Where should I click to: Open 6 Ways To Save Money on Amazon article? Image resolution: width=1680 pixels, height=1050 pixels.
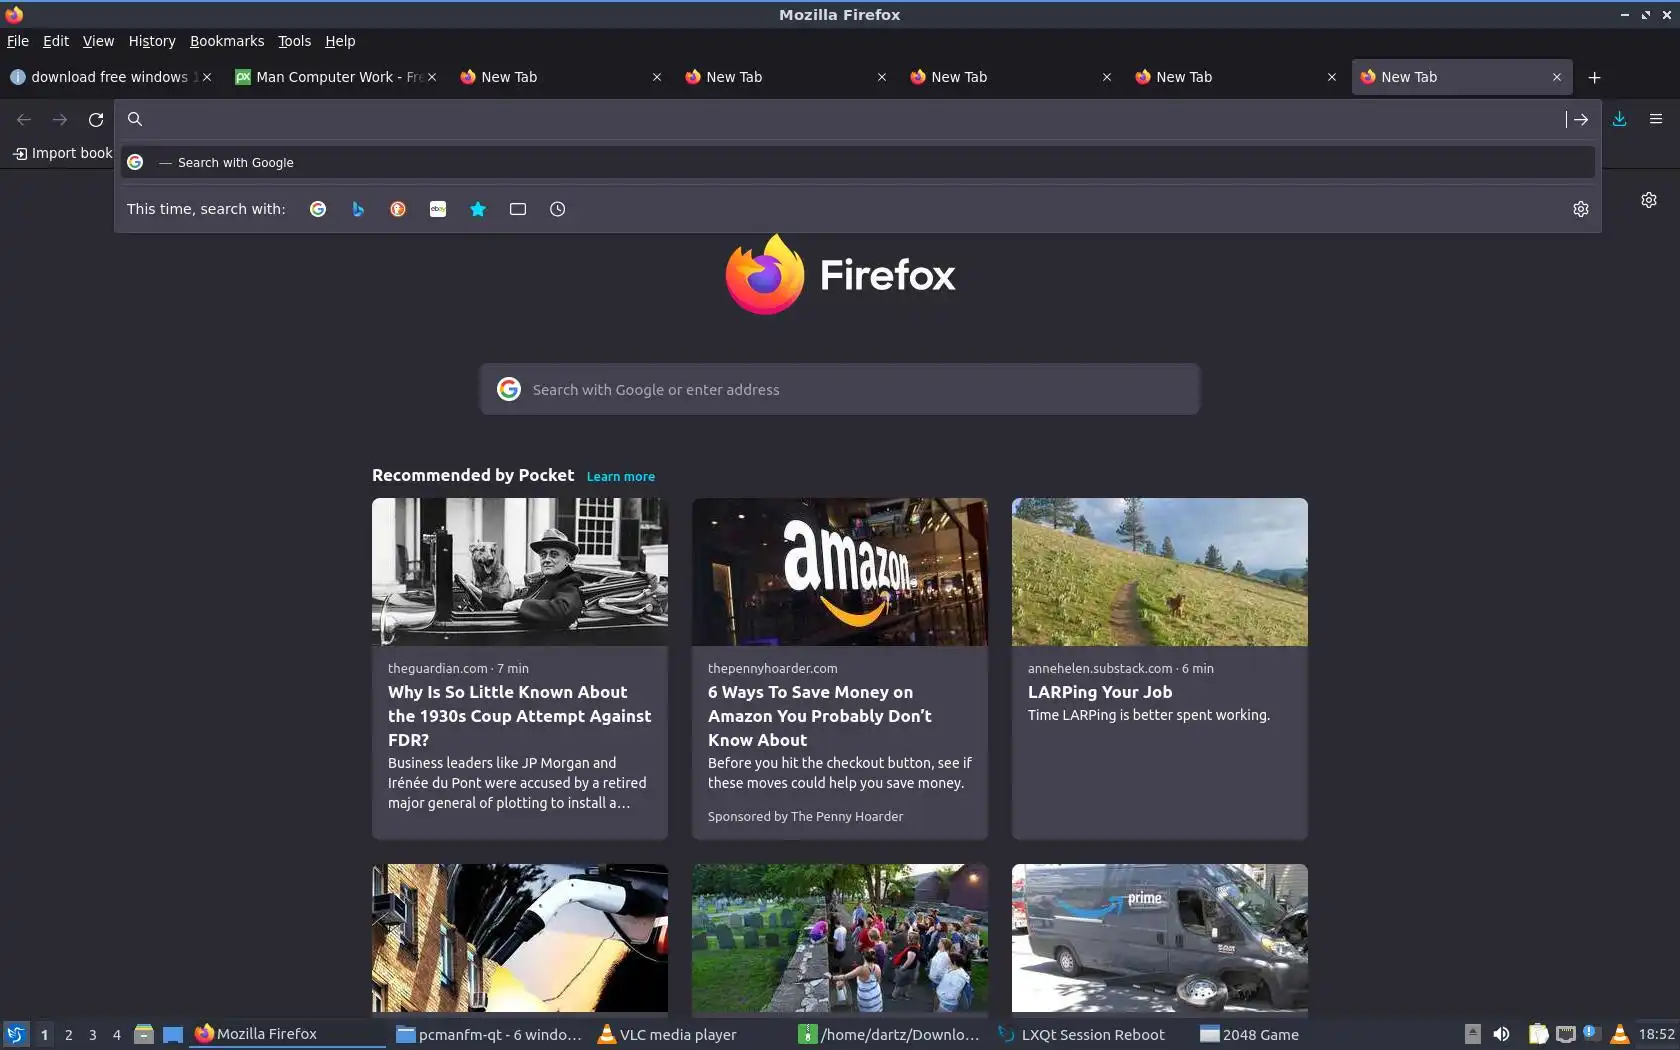click(x=820, y=716)
